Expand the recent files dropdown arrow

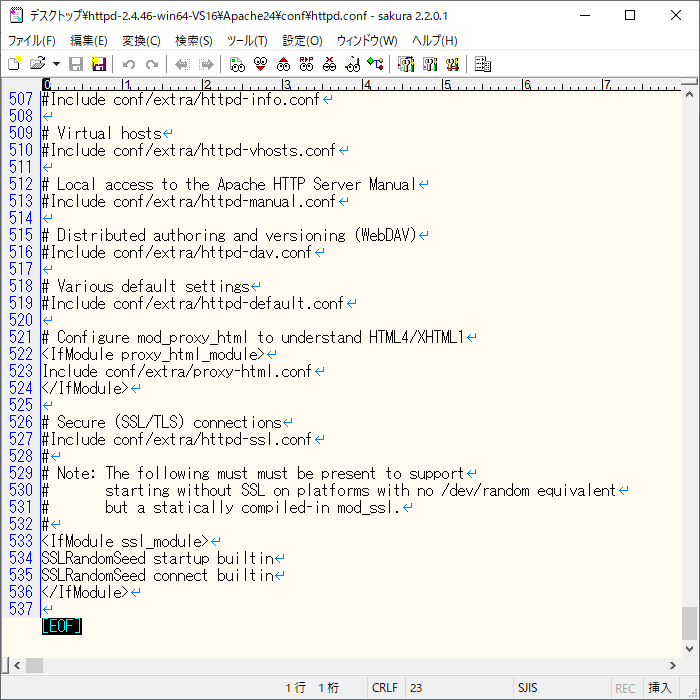click(x=56, y=64)
